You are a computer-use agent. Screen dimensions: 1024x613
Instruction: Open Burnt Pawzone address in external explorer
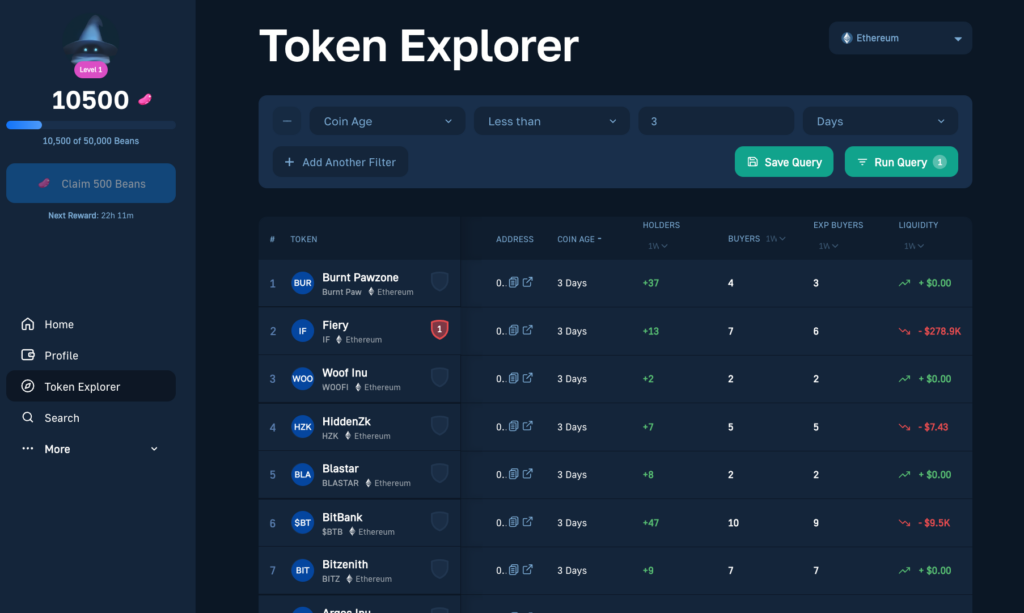pyautogui.click(x=528, y=282)
